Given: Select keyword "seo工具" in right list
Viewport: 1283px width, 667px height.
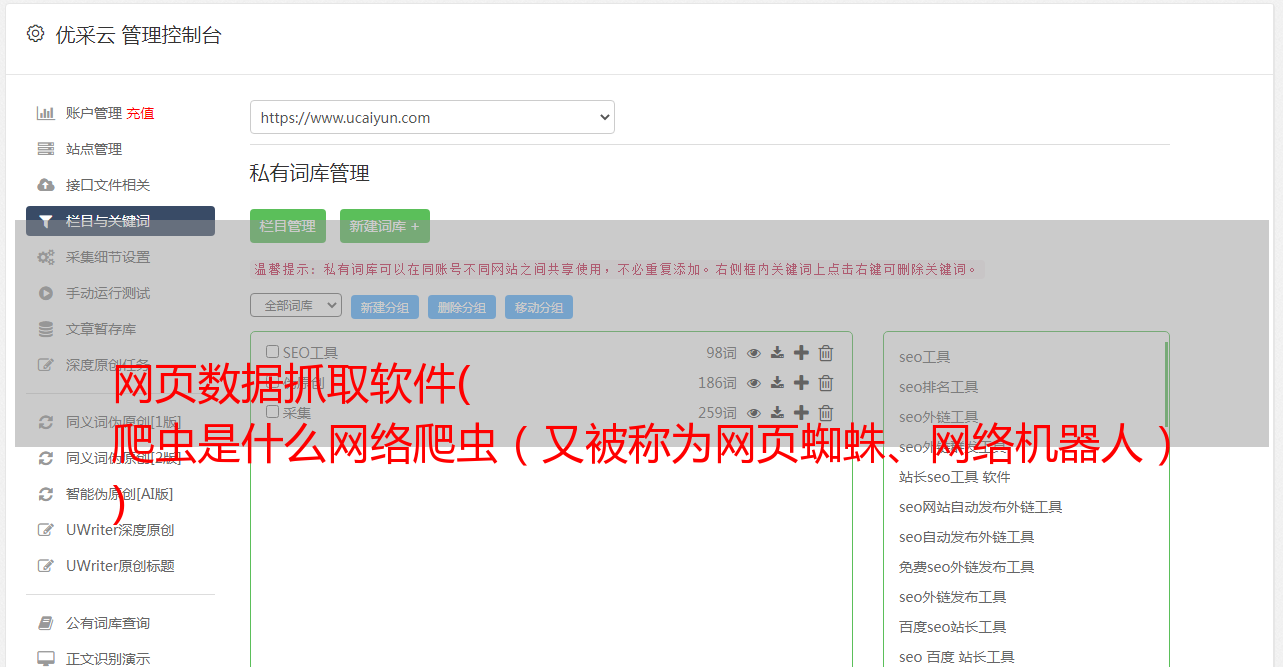Looking at the screenshot, I should point(925,357).
